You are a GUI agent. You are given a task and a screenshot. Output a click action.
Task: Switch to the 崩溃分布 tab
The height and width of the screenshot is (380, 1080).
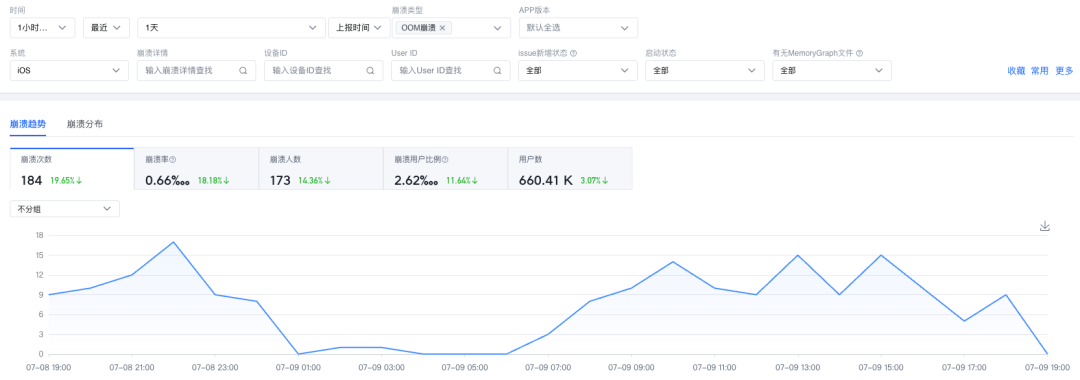85,124
